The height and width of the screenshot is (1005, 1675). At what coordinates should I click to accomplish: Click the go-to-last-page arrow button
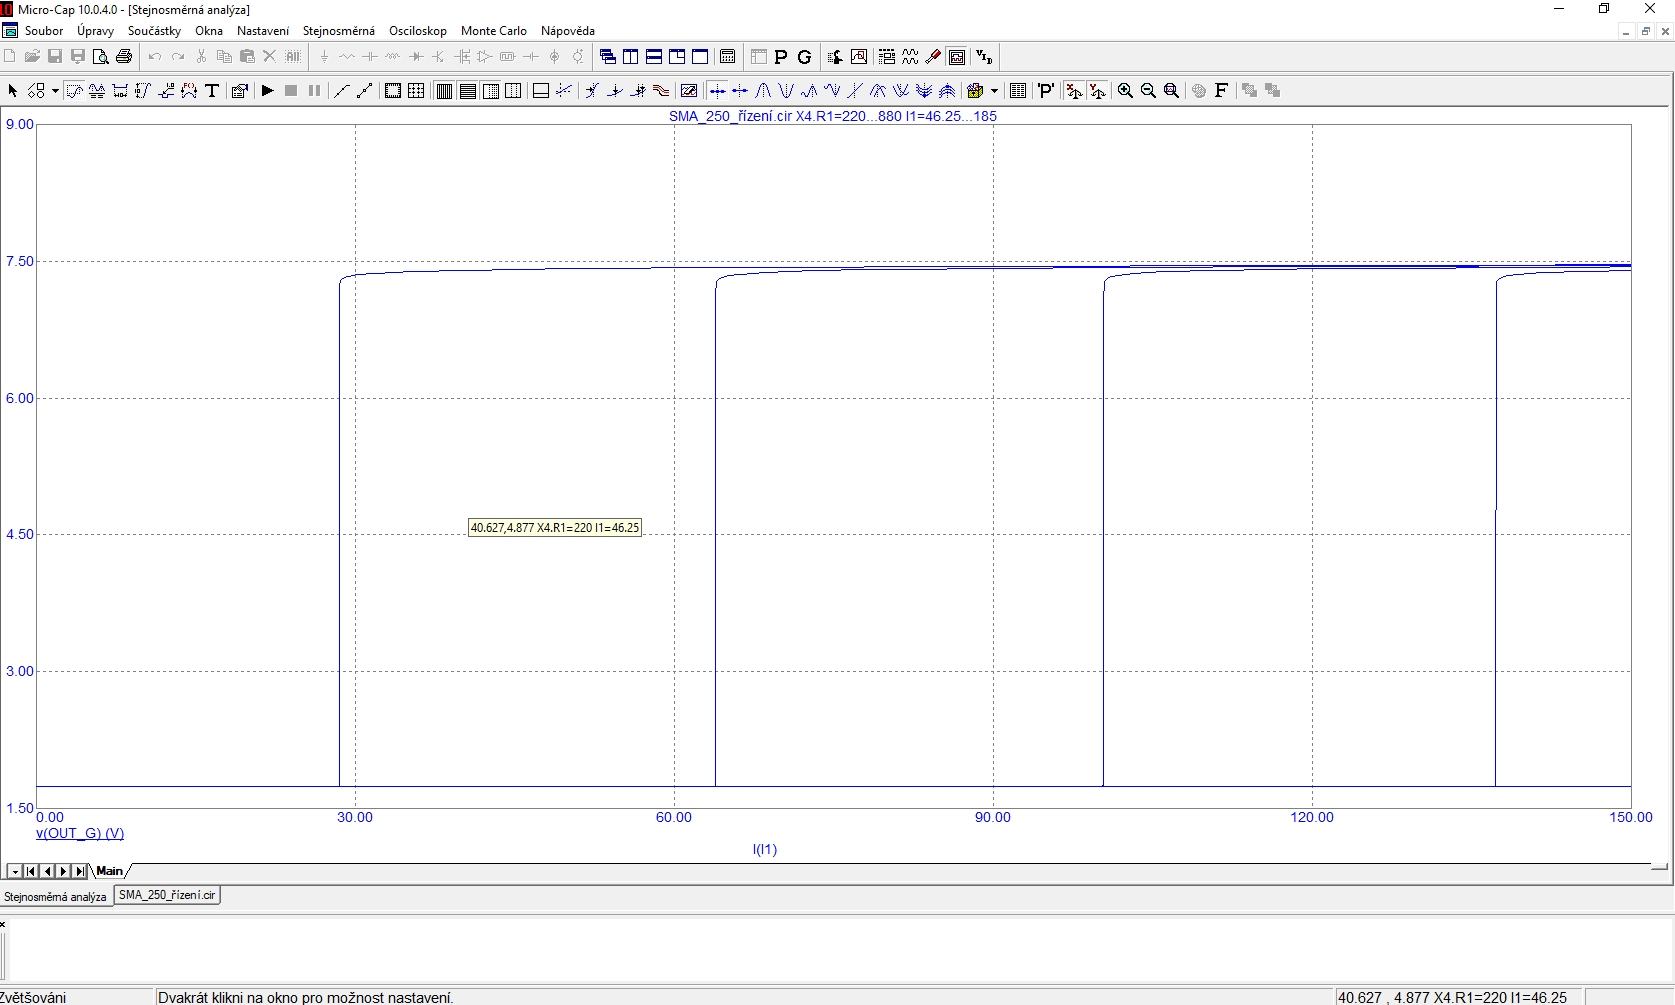pyautogui.click(x=80, y=872)
